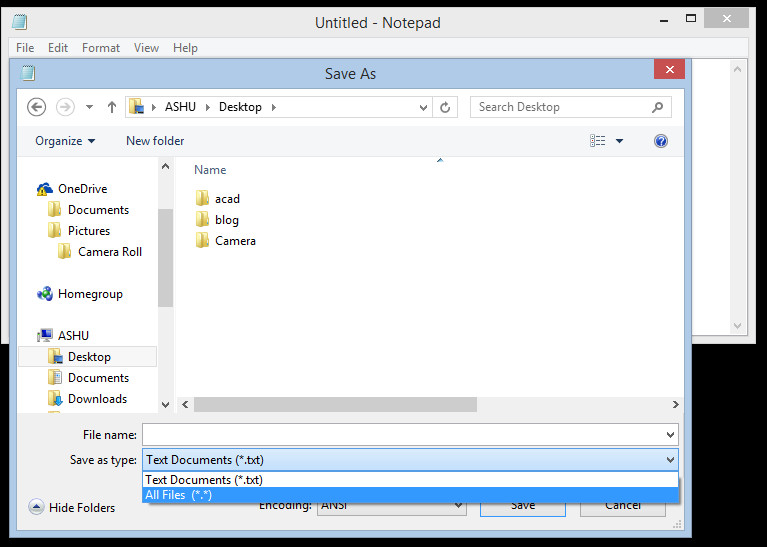Create a New folder

(x=155, y=141)
